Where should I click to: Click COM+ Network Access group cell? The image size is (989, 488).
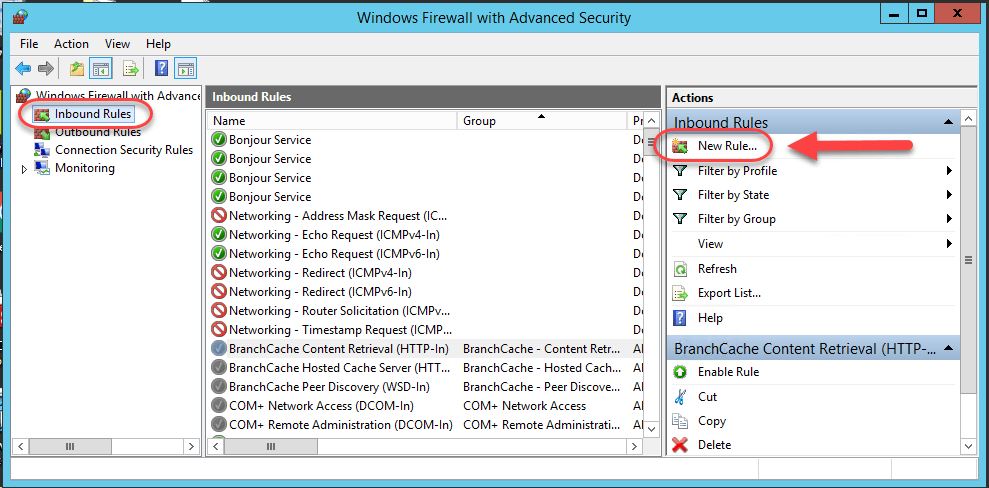524,405
